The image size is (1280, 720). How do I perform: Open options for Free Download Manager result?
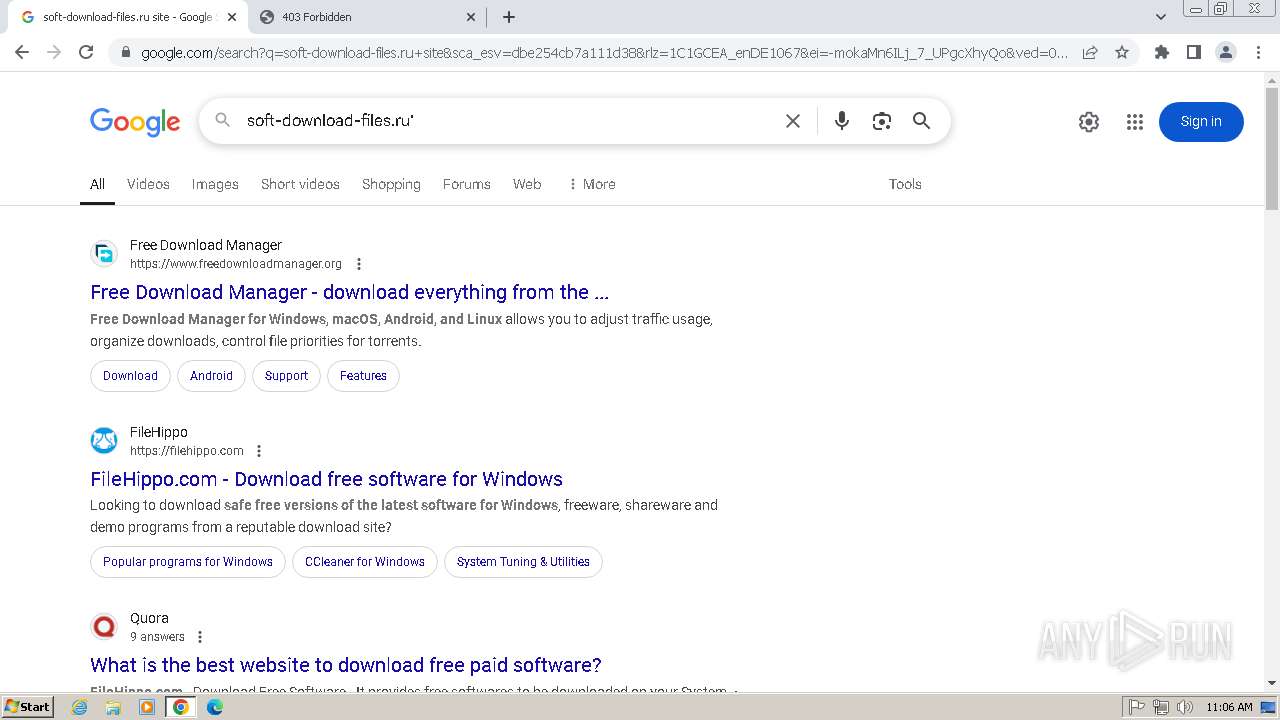point(359,264)
